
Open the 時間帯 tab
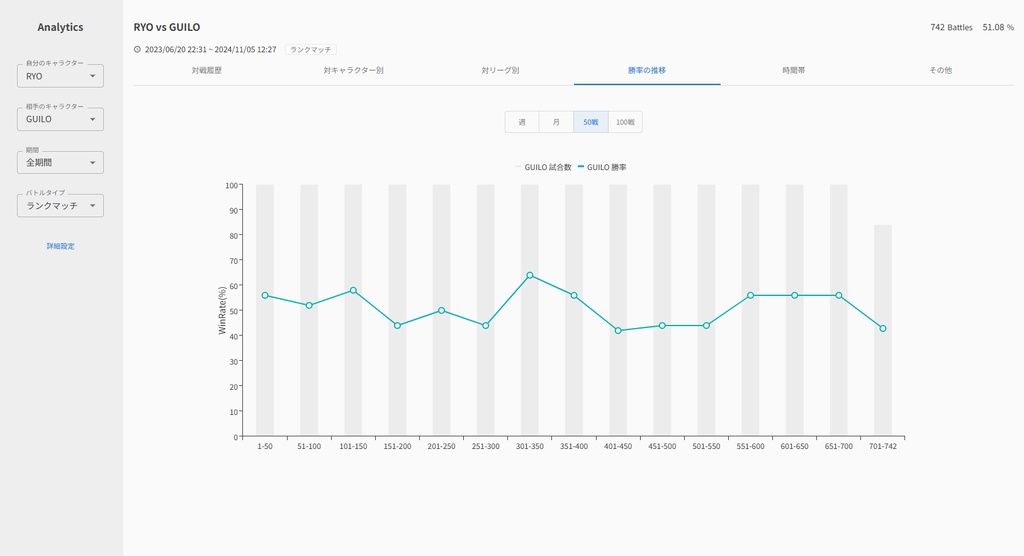click(x=794, y=71)
